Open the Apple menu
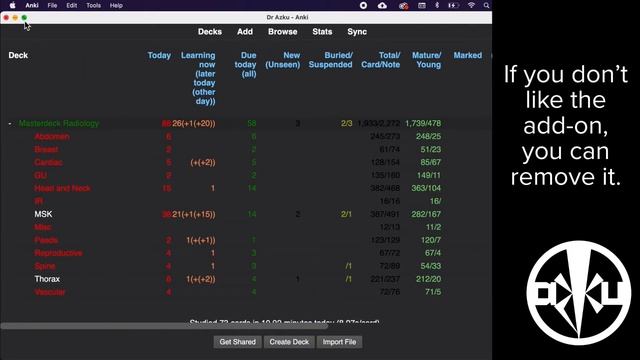 12,5
